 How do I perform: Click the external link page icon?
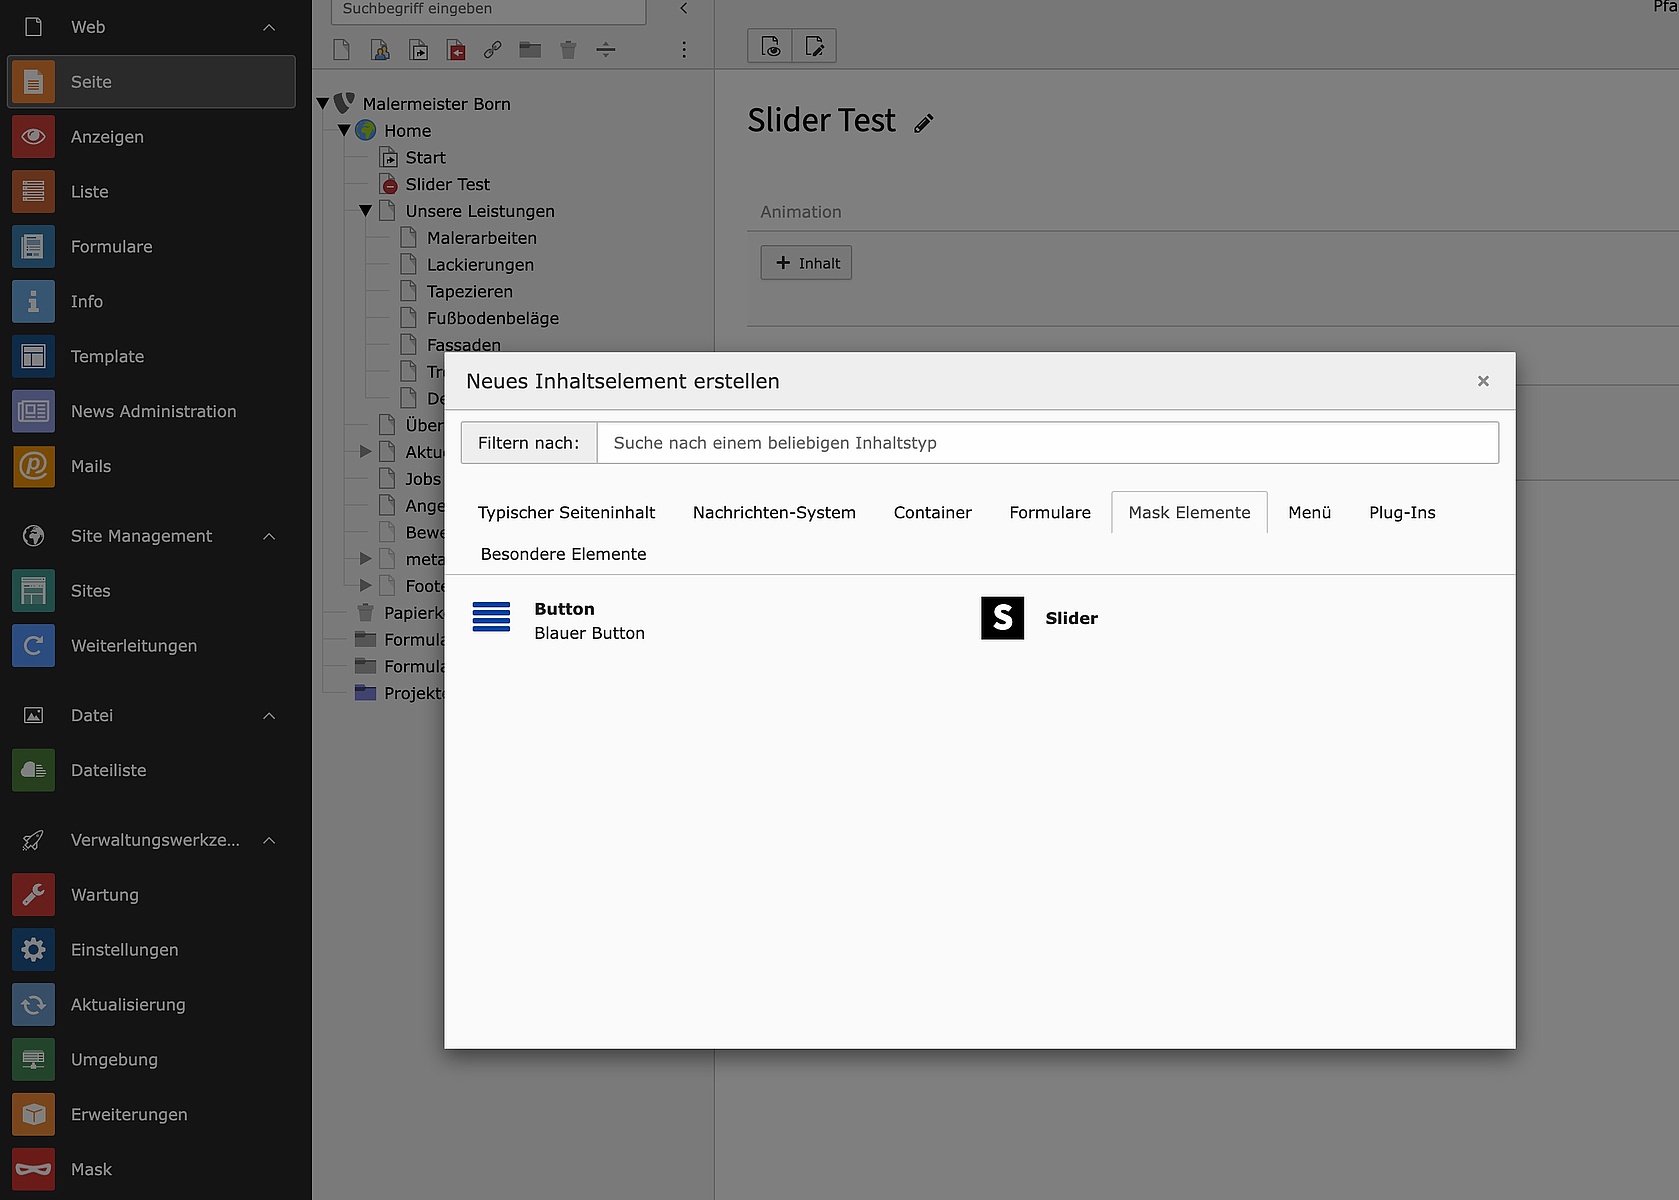(493, 50)
